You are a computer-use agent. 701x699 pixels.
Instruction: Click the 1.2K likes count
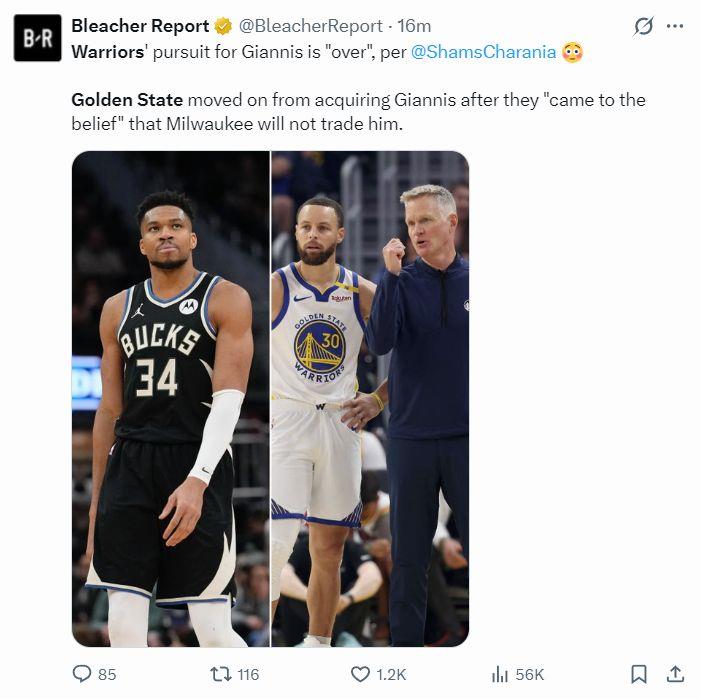click(x=392, y=674)
